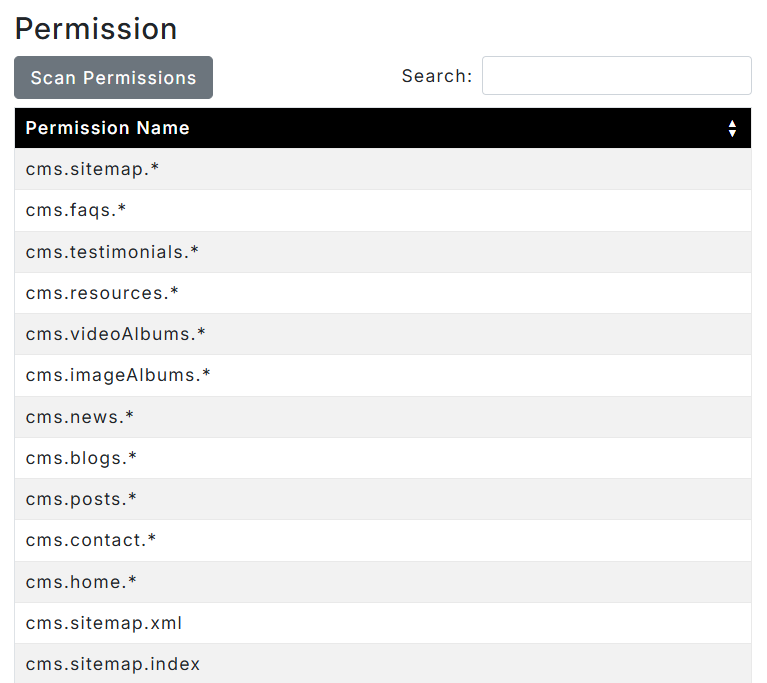Viewport: 767px width, 683px height.
Task: Select the cms.home.* row
Action: pos(383,582)
